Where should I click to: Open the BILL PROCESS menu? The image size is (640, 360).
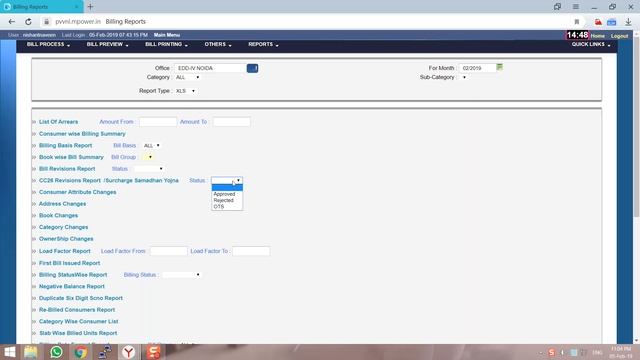[48, 44]
